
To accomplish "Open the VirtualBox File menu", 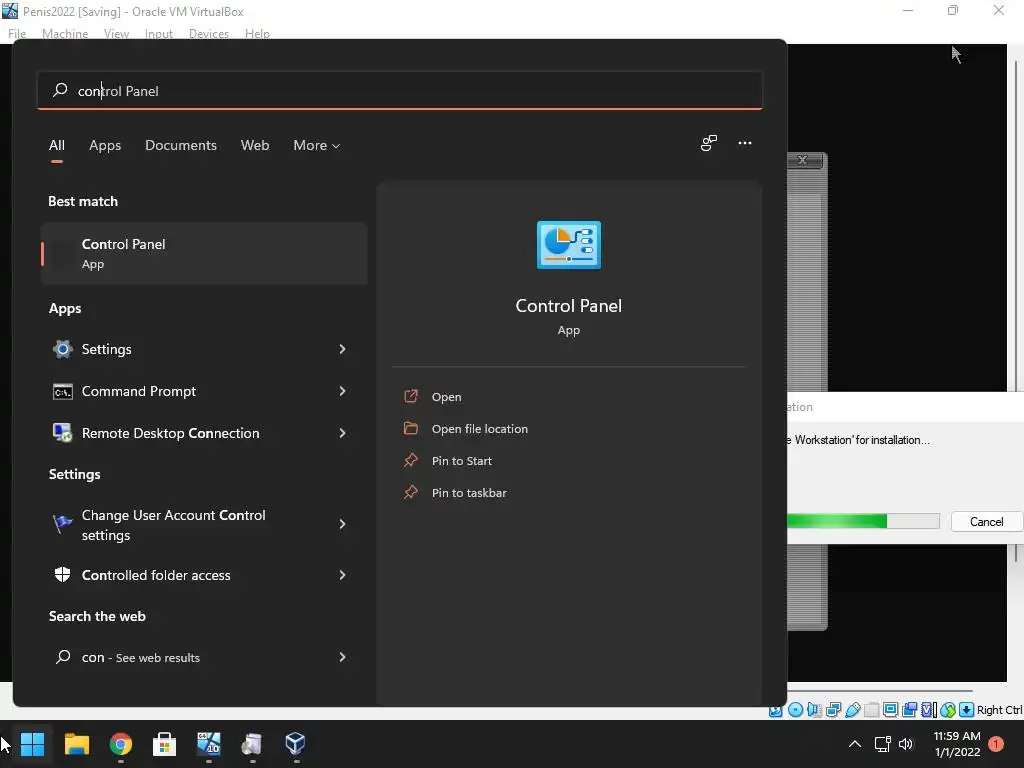I will click(17, 33).
